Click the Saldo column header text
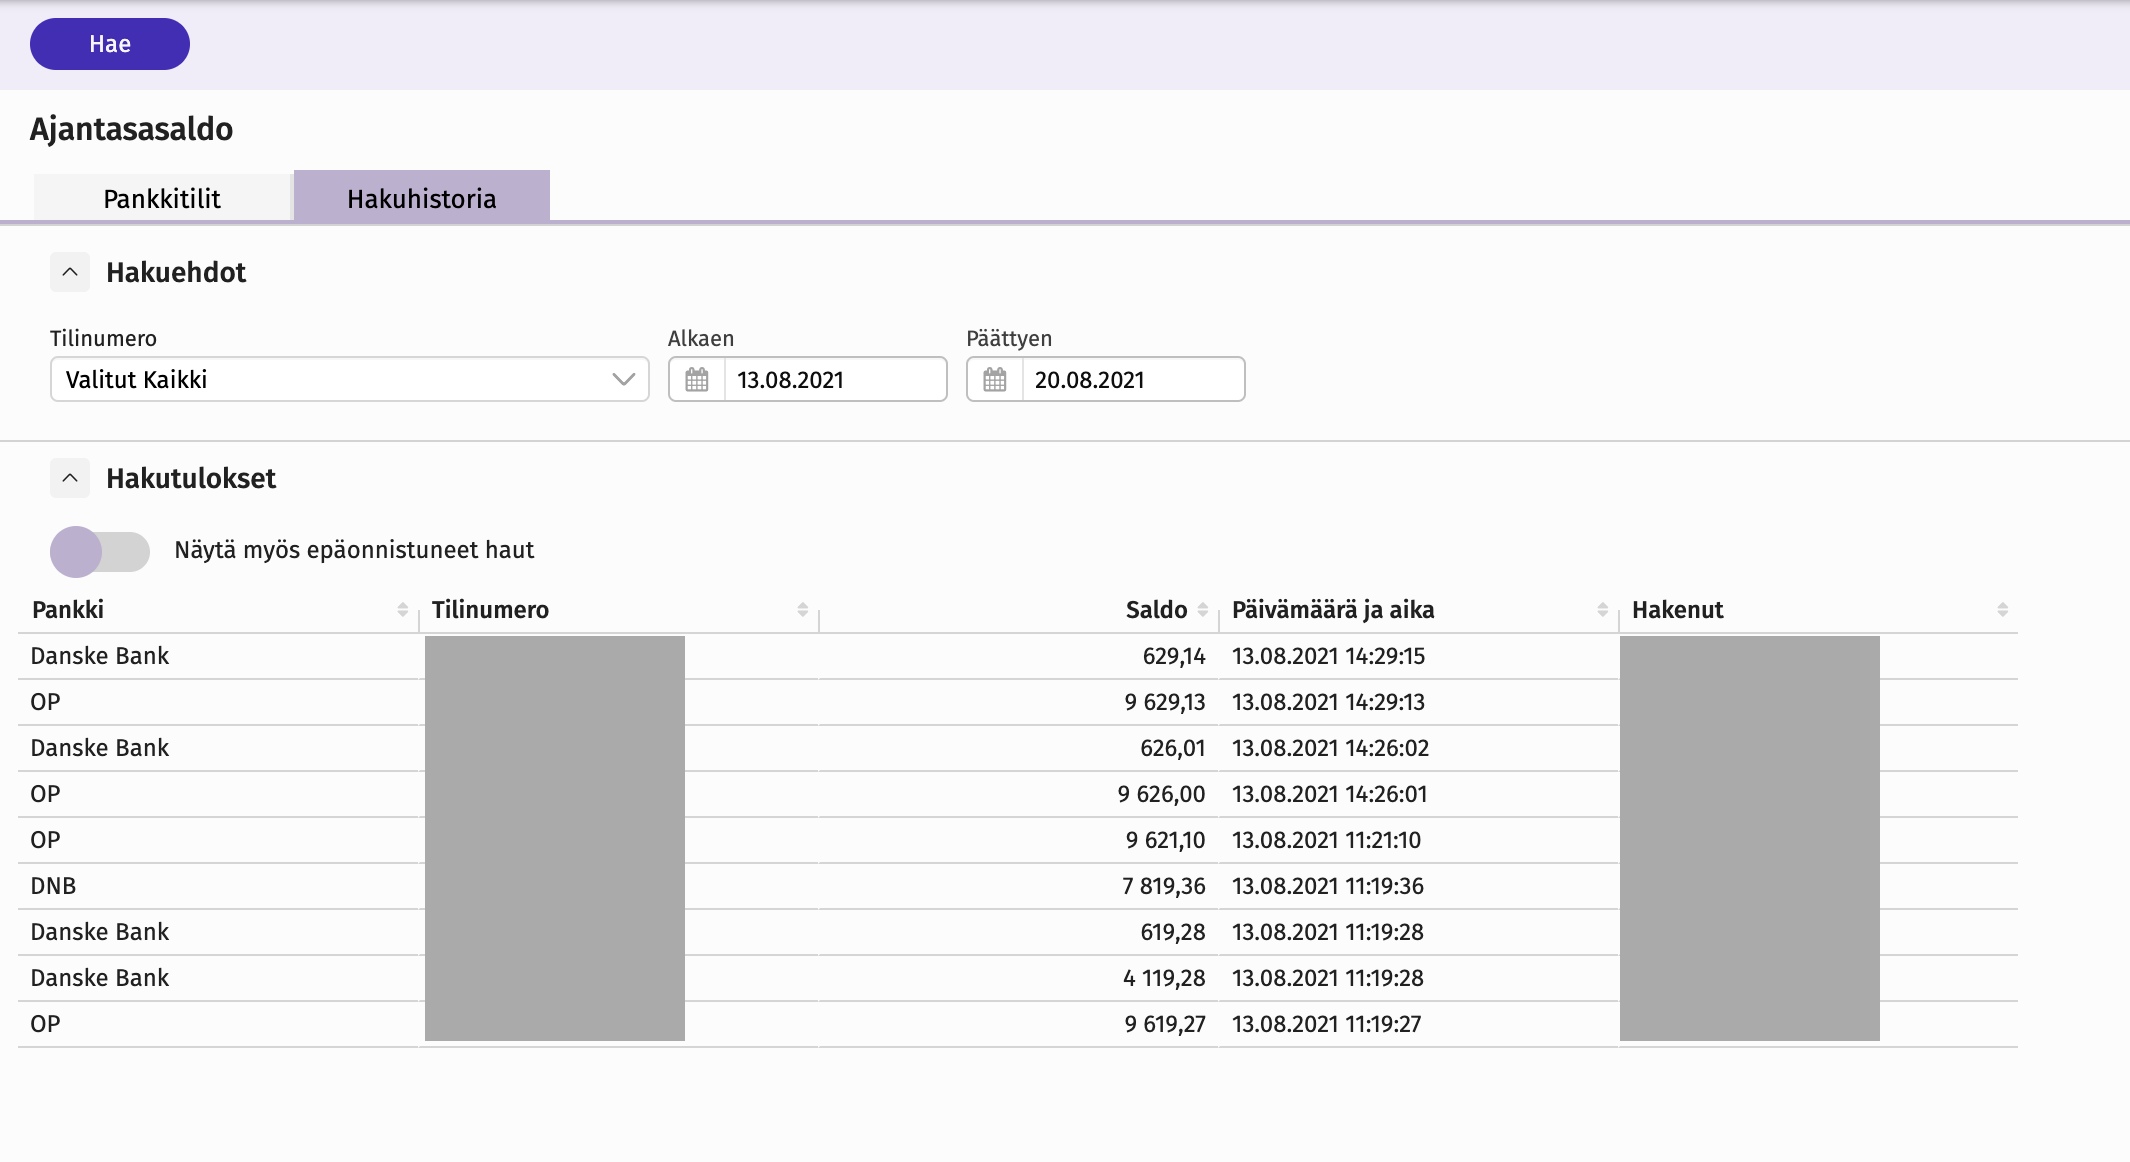The image size is (2130, 1162). click(1157, 610)
